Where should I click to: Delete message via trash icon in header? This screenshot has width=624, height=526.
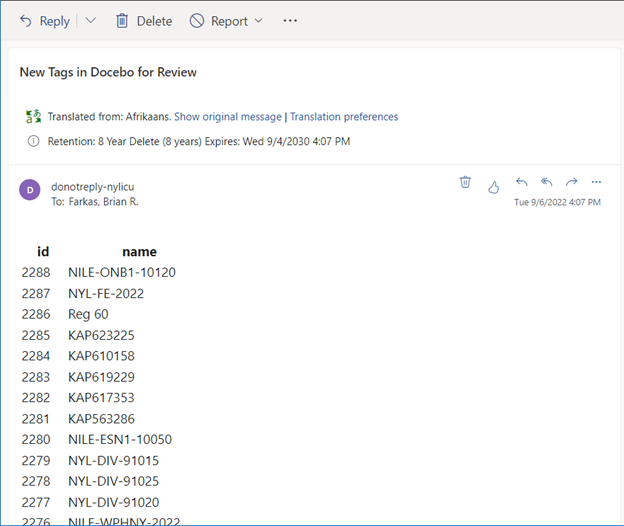[465, 182]
